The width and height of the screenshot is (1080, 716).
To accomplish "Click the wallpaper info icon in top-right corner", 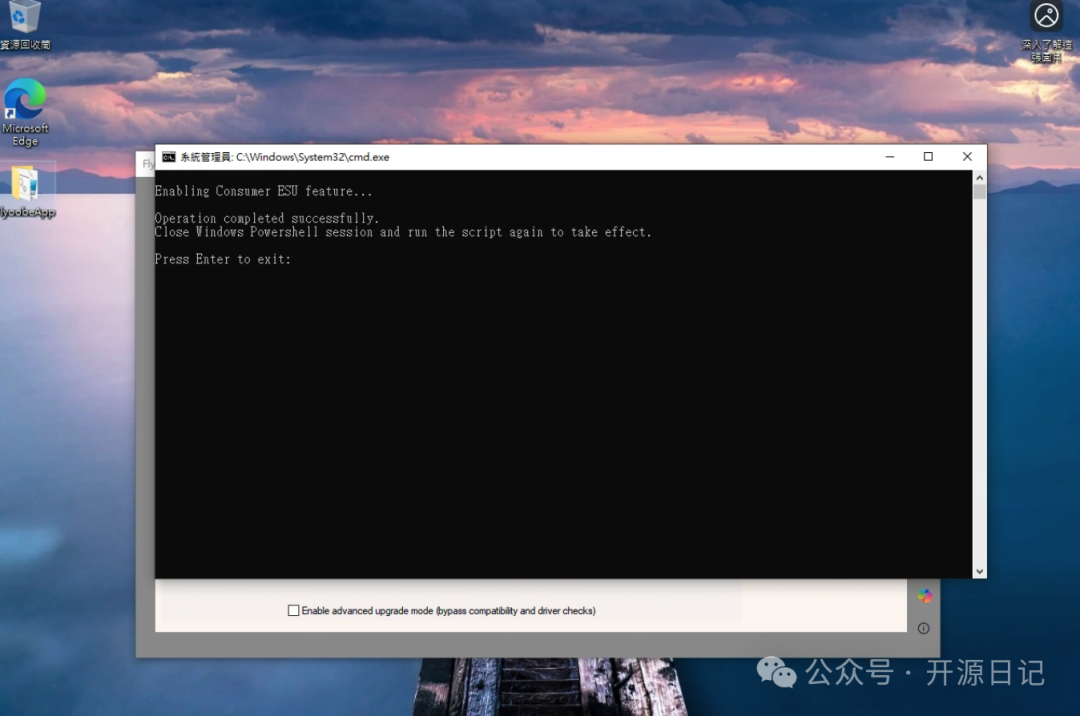I will click(x=1046, y=16).
